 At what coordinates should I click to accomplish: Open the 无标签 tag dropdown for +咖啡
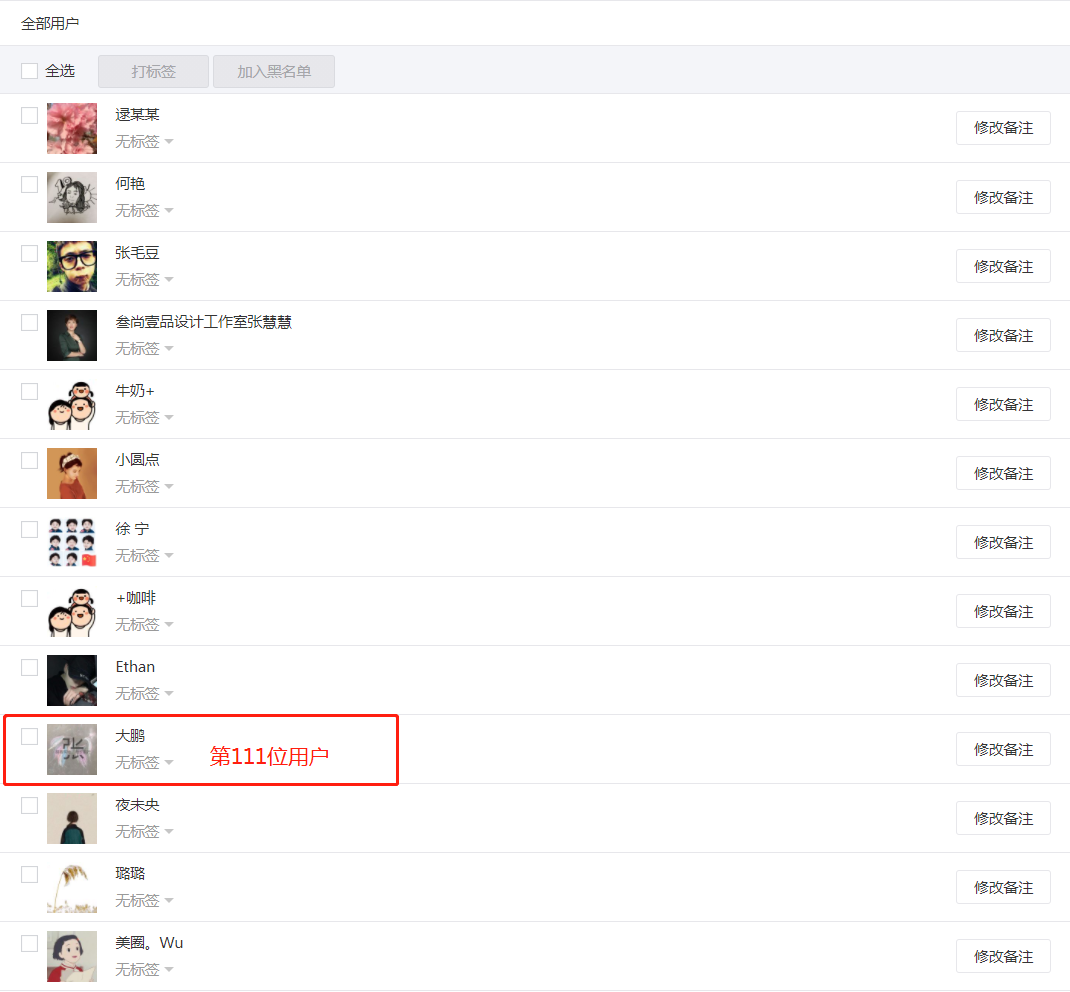click(144, 624)
